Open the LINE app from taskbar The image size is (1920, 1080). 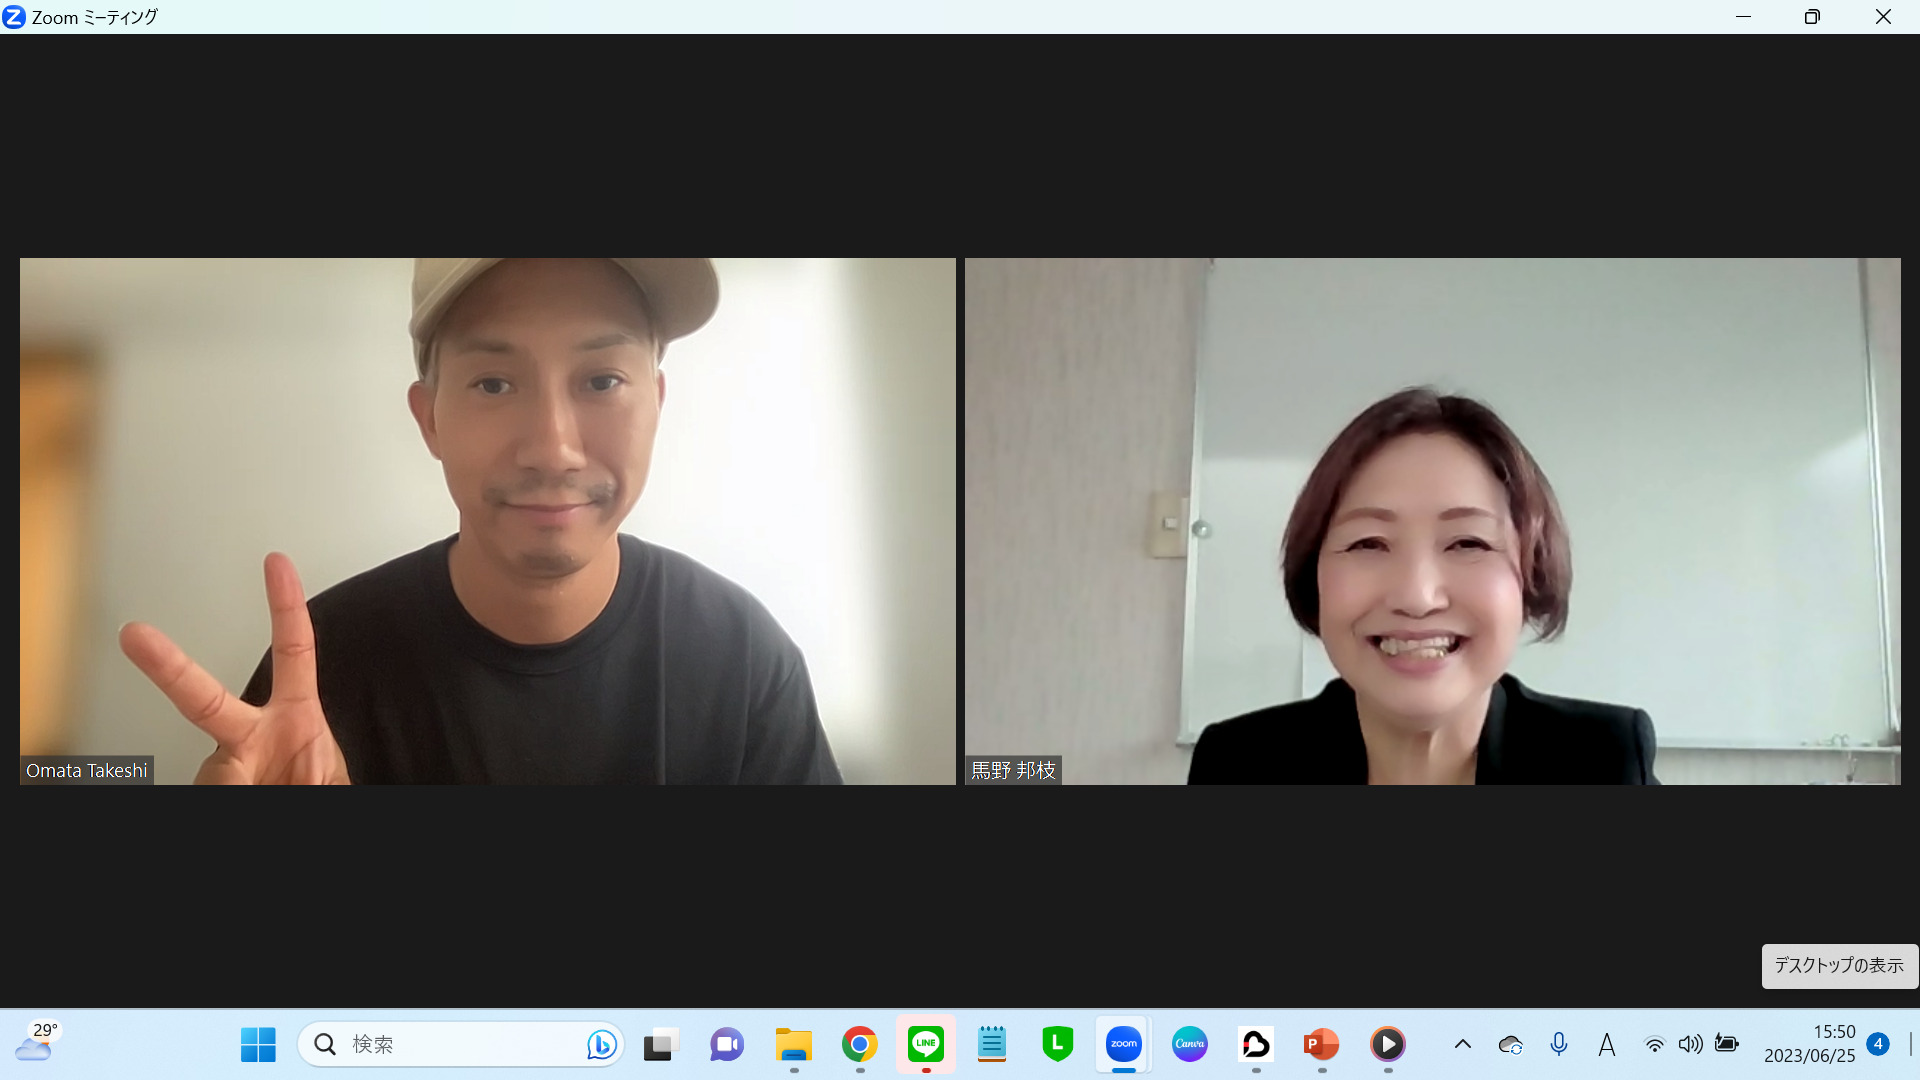click(925, 1044)
